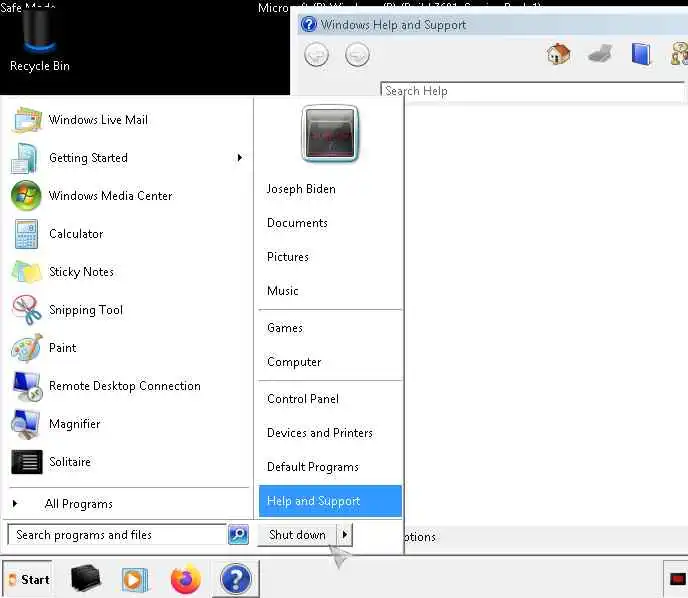688x598 pixels.
Task: Expand the Shut down options arrow
Action: tap(344, 534)
